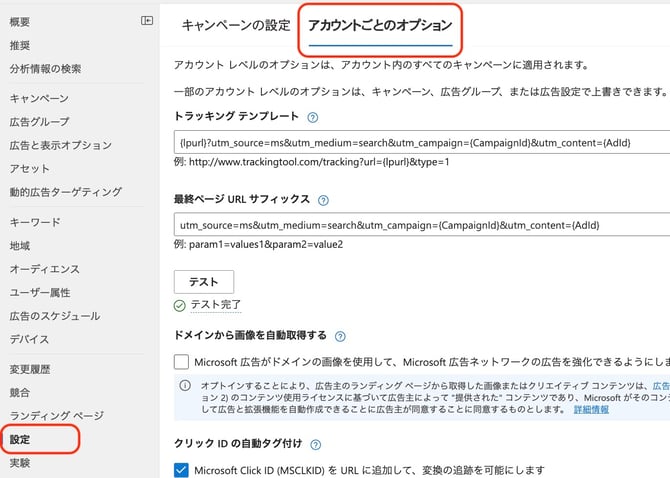670x478 pixels.
Task: Click help icon next to 最終ページ URL サフィックス
Action: (x=323, y=200)
